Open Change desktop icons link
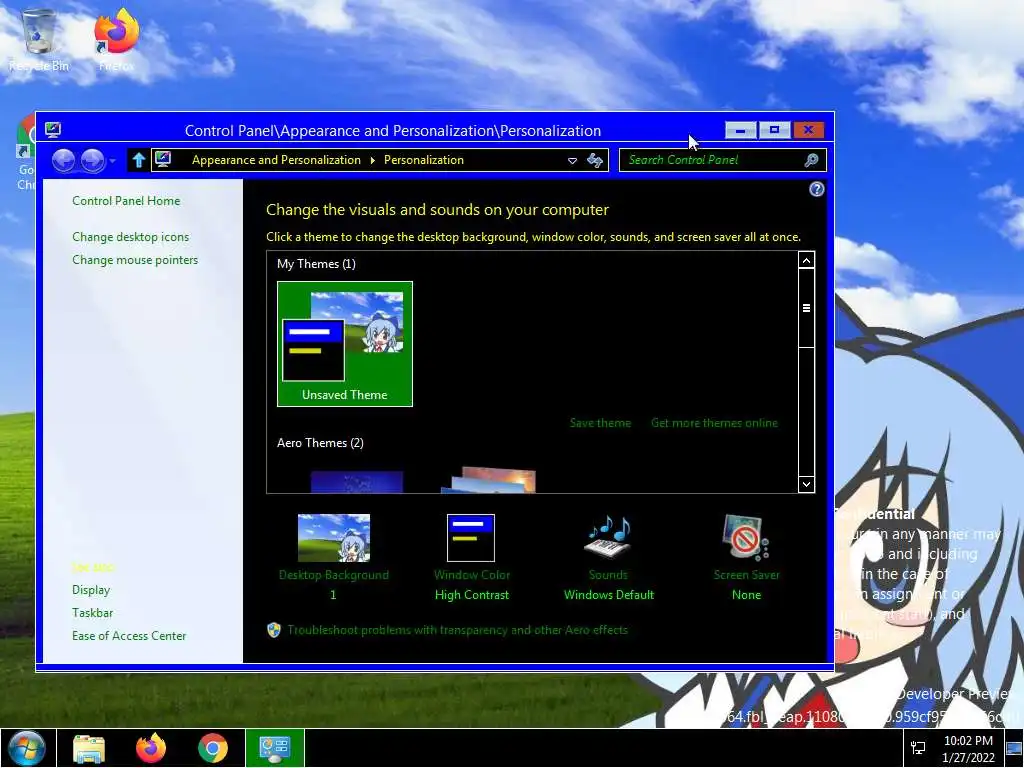Image resolution: width=1024 pixels, height=768 pixels. [131, 237]
